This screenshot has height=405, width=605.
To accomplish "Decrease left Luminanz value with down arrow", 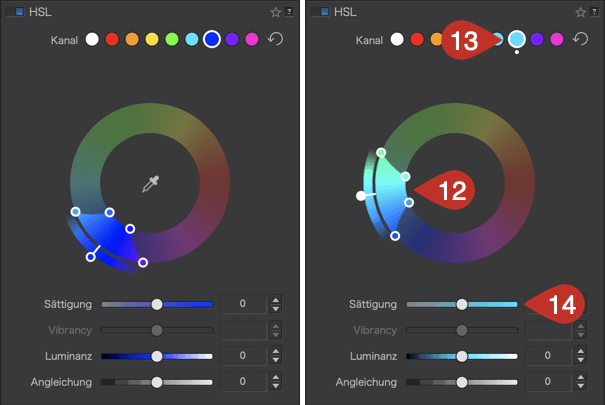I will [x=275, y=360].
